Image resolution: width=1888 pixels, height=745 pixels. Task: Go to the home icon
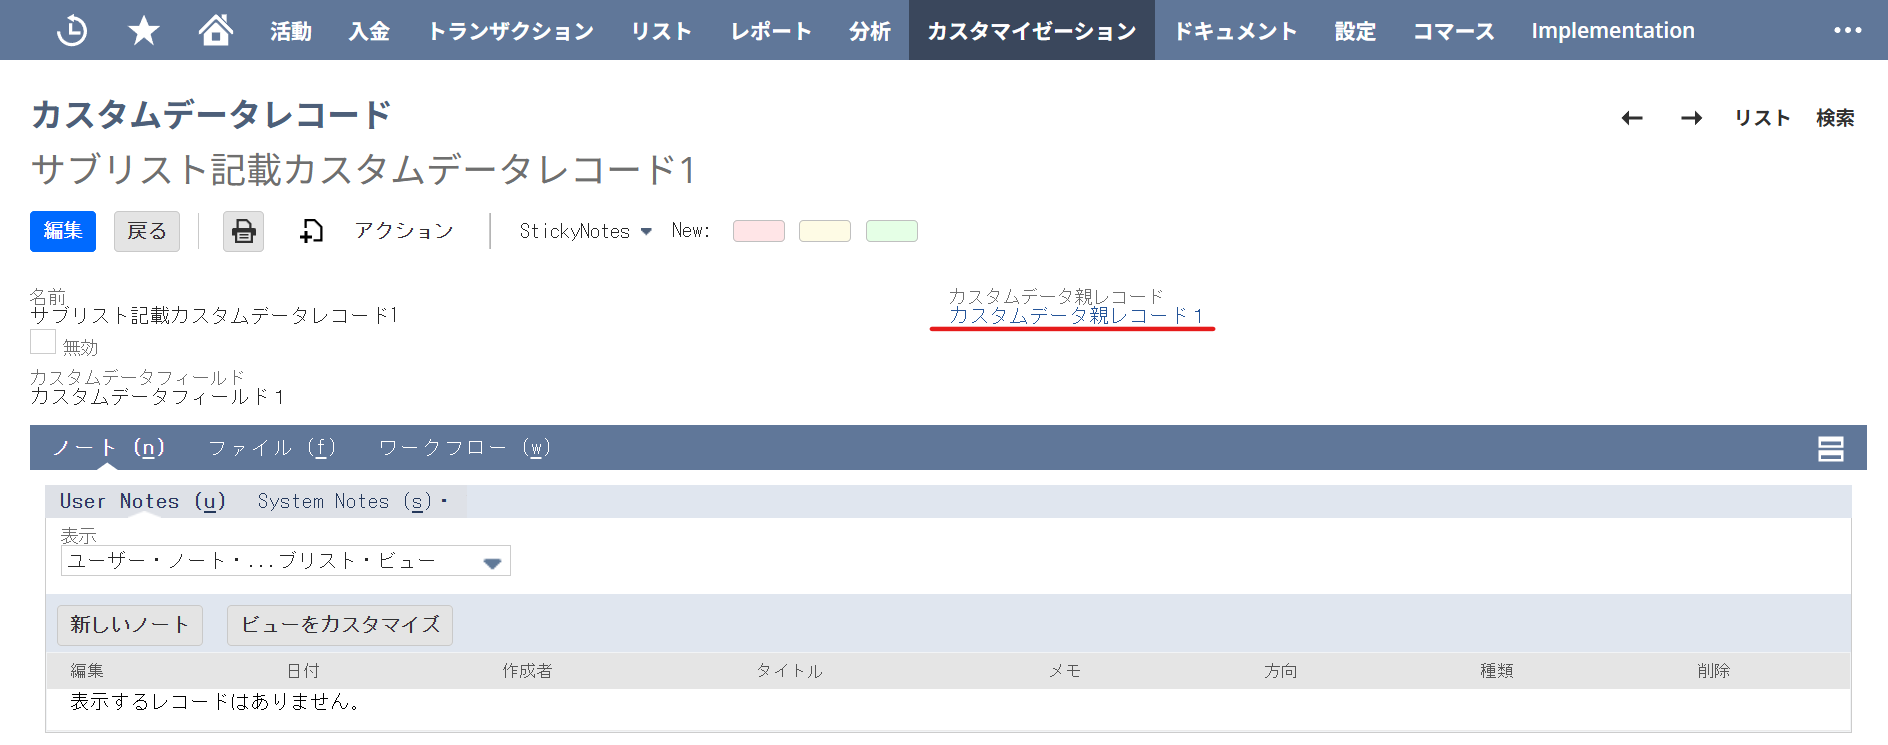point(216,30)
